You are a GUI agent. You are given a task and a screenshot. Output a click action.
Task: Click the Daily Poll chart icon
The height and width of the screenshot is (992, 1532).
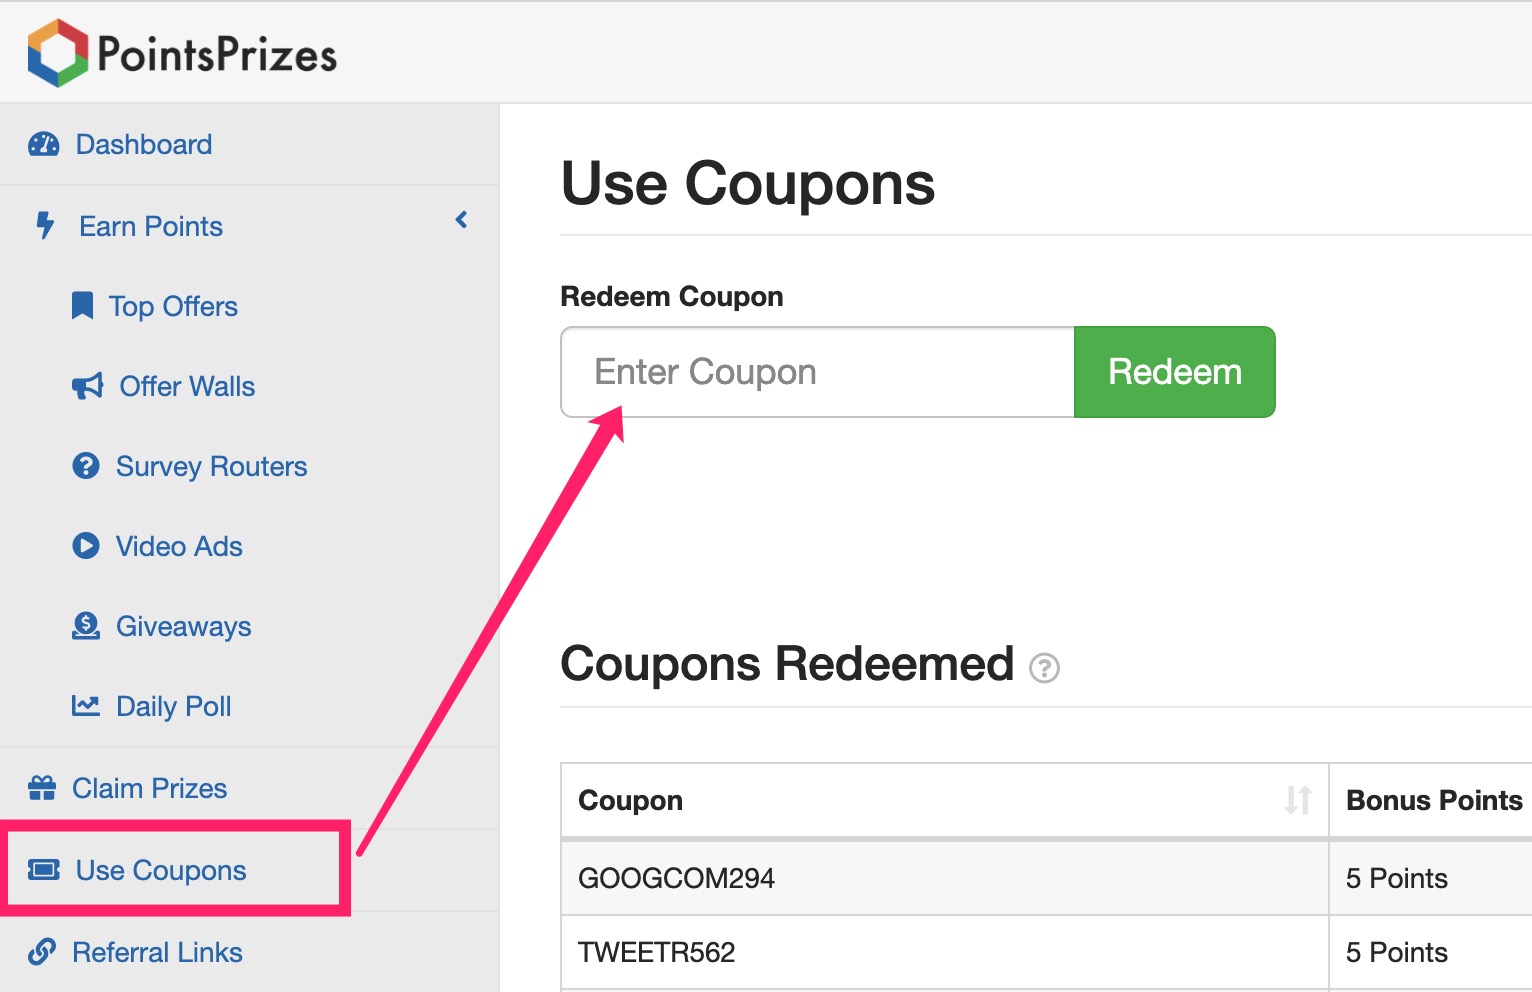[86, 706]
